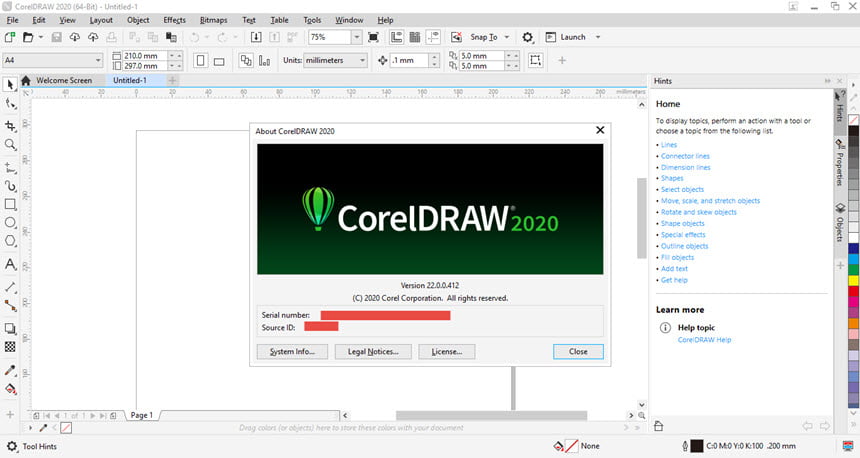Open the Connector lines hint link

click(x=685, y=156)
